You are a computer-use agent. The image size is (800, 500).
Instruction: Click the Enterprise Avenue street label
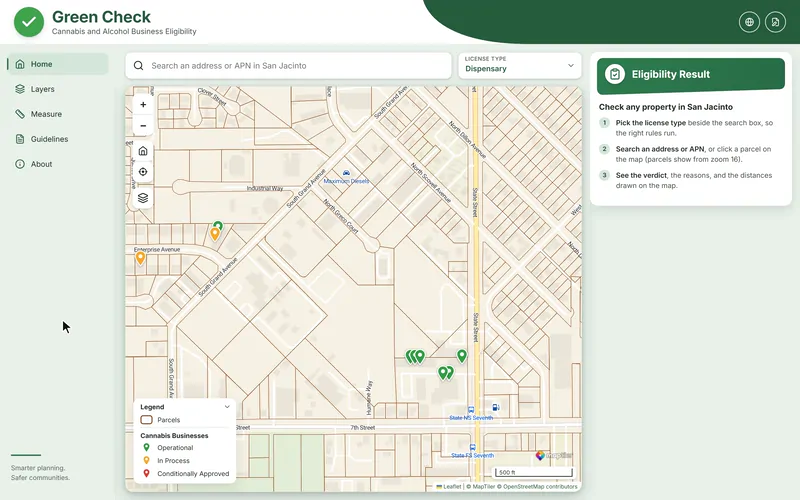[x=157, y=249]
